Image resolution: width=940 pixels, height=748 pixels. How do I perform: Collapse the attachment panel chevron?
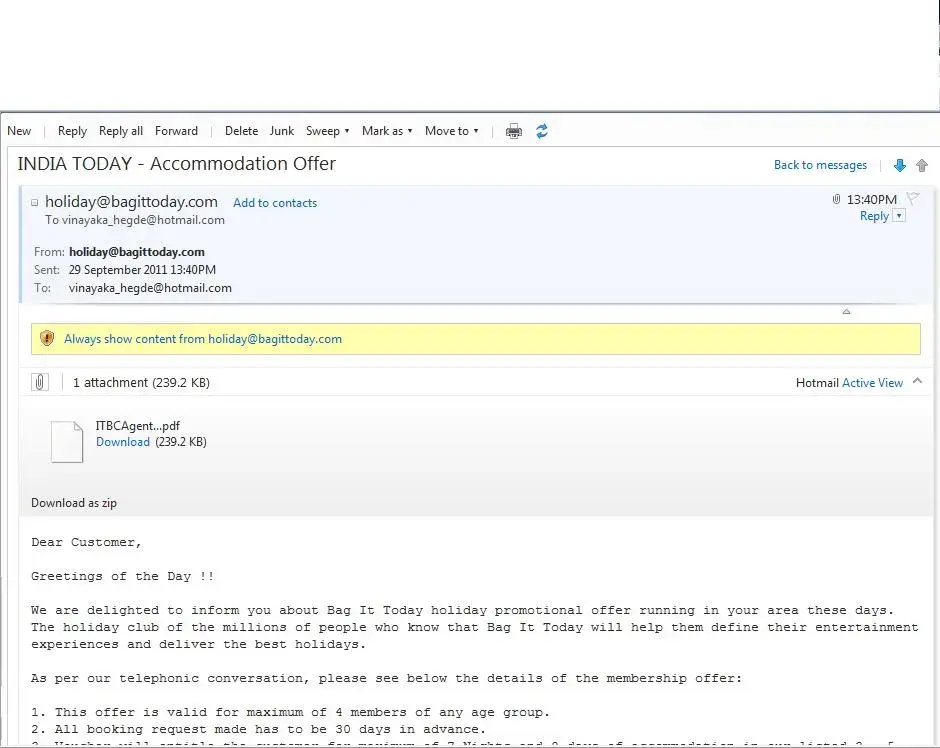(917, 382)
